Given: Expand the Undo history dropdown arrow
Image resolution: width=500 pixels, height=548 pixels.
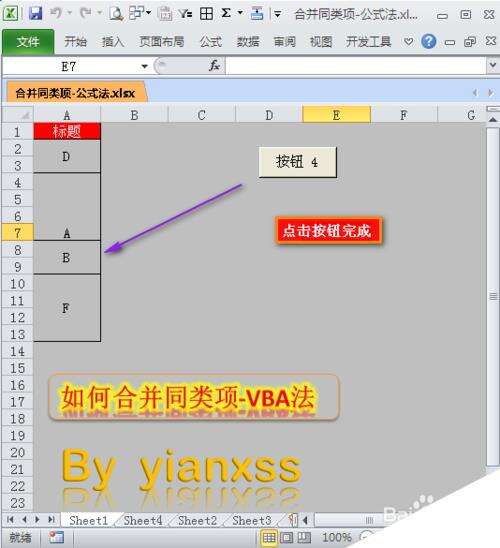Looking at the screenshot, I should [x=70, y=13].
